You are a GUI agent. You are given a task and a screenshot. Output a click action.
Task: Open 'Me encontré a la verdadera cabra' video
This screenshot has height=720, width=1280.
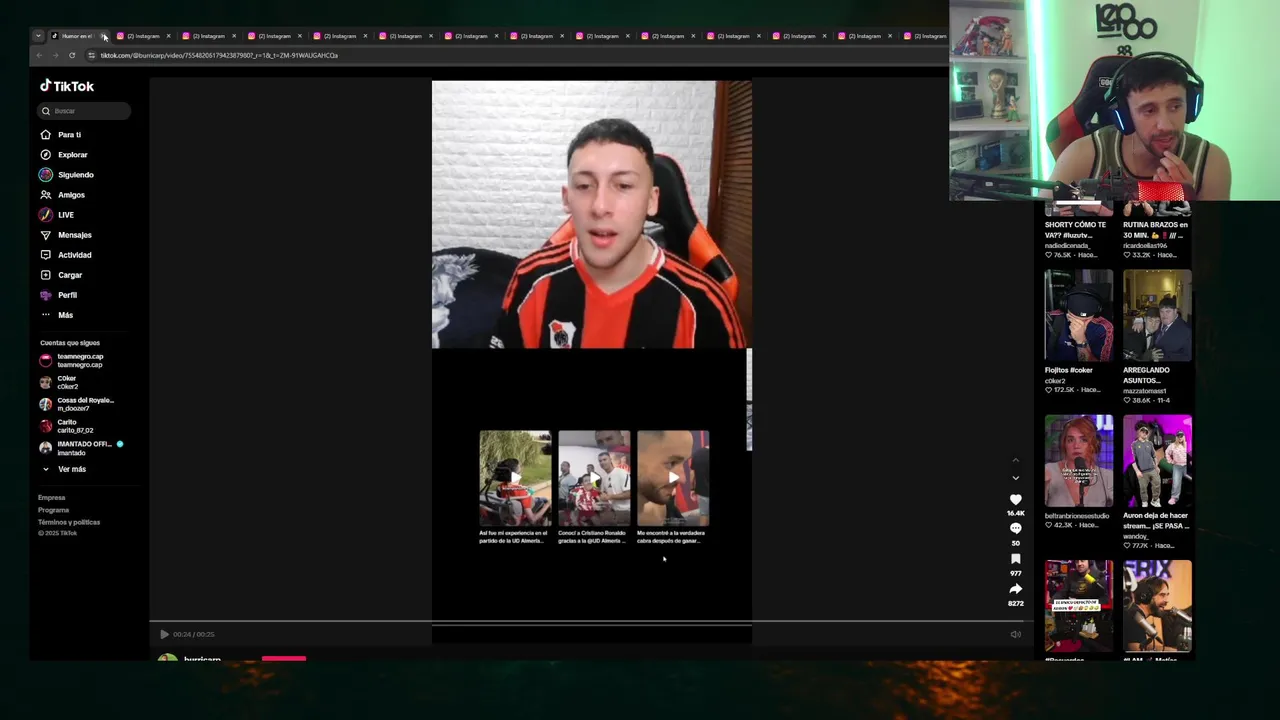(x=673, y=478)
